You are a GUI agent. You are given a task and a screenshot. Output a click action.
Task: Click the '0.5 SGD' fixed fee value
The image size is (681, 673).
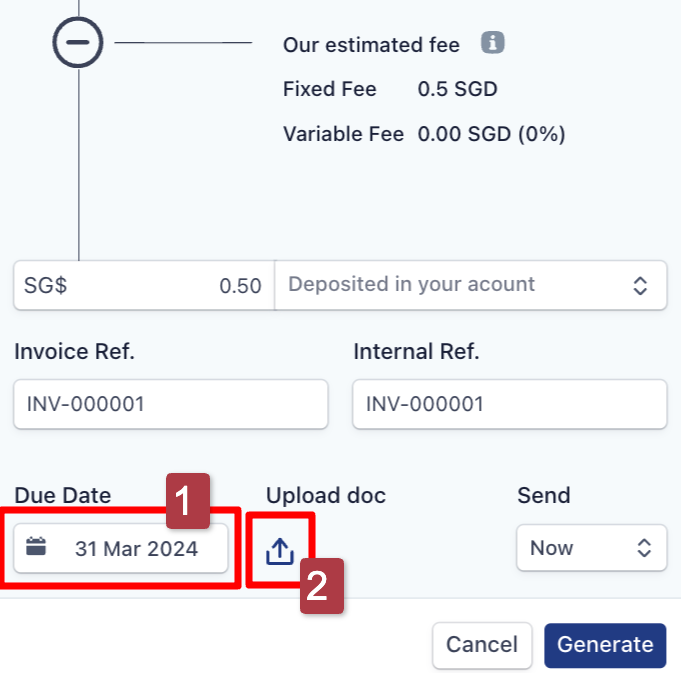pos(457,90)
